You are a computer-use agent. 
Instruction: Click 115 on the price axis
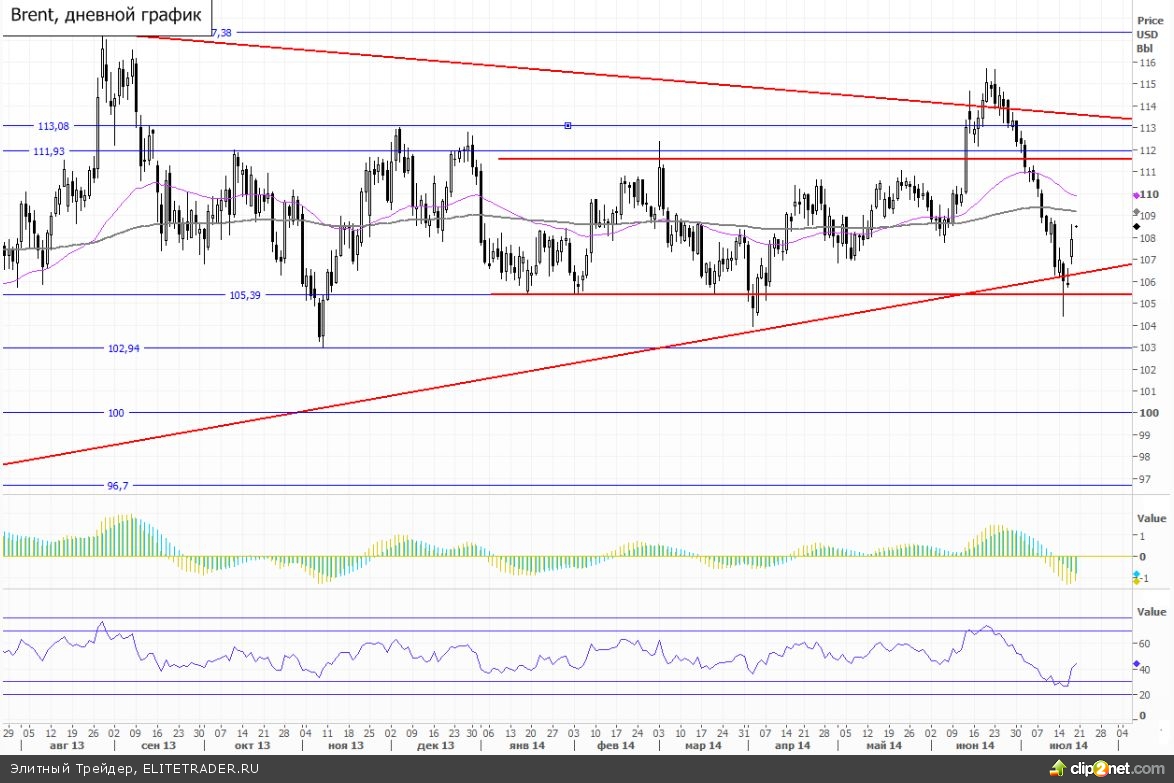point(1147,85)
